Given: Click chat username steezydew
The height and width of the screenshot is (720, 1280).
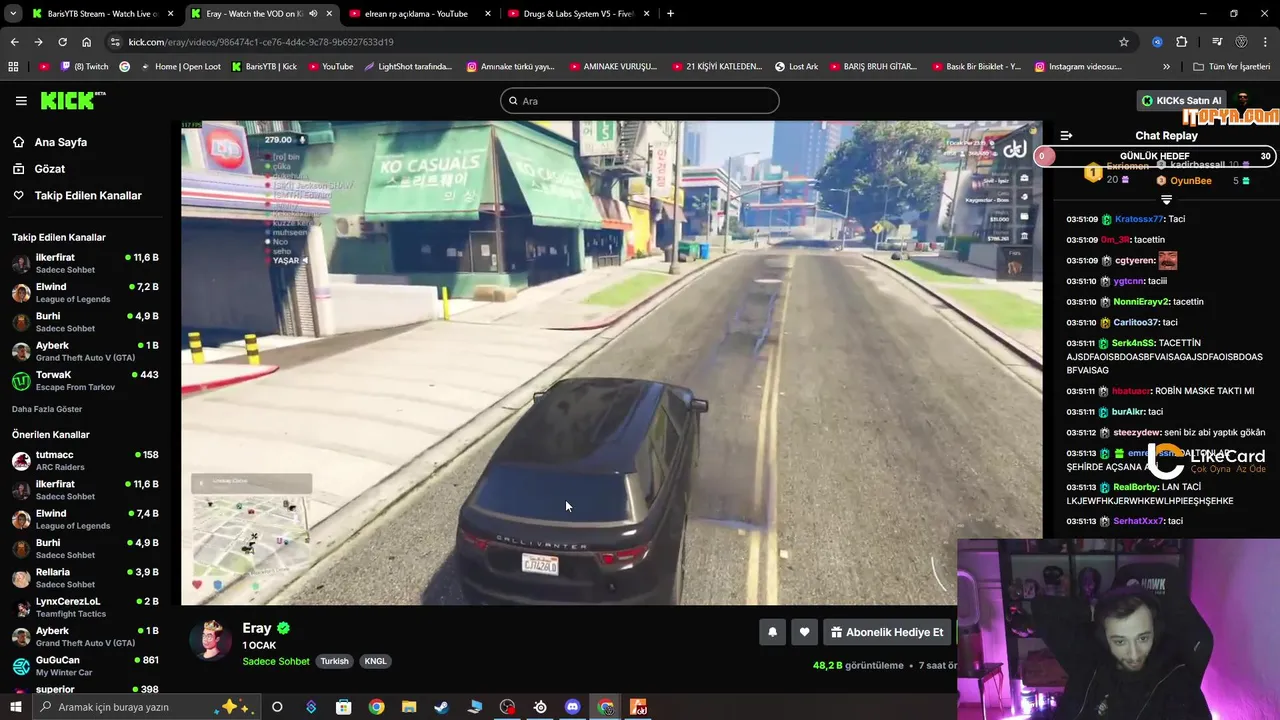Looking at the screenshot, I should coord(1137,432).
